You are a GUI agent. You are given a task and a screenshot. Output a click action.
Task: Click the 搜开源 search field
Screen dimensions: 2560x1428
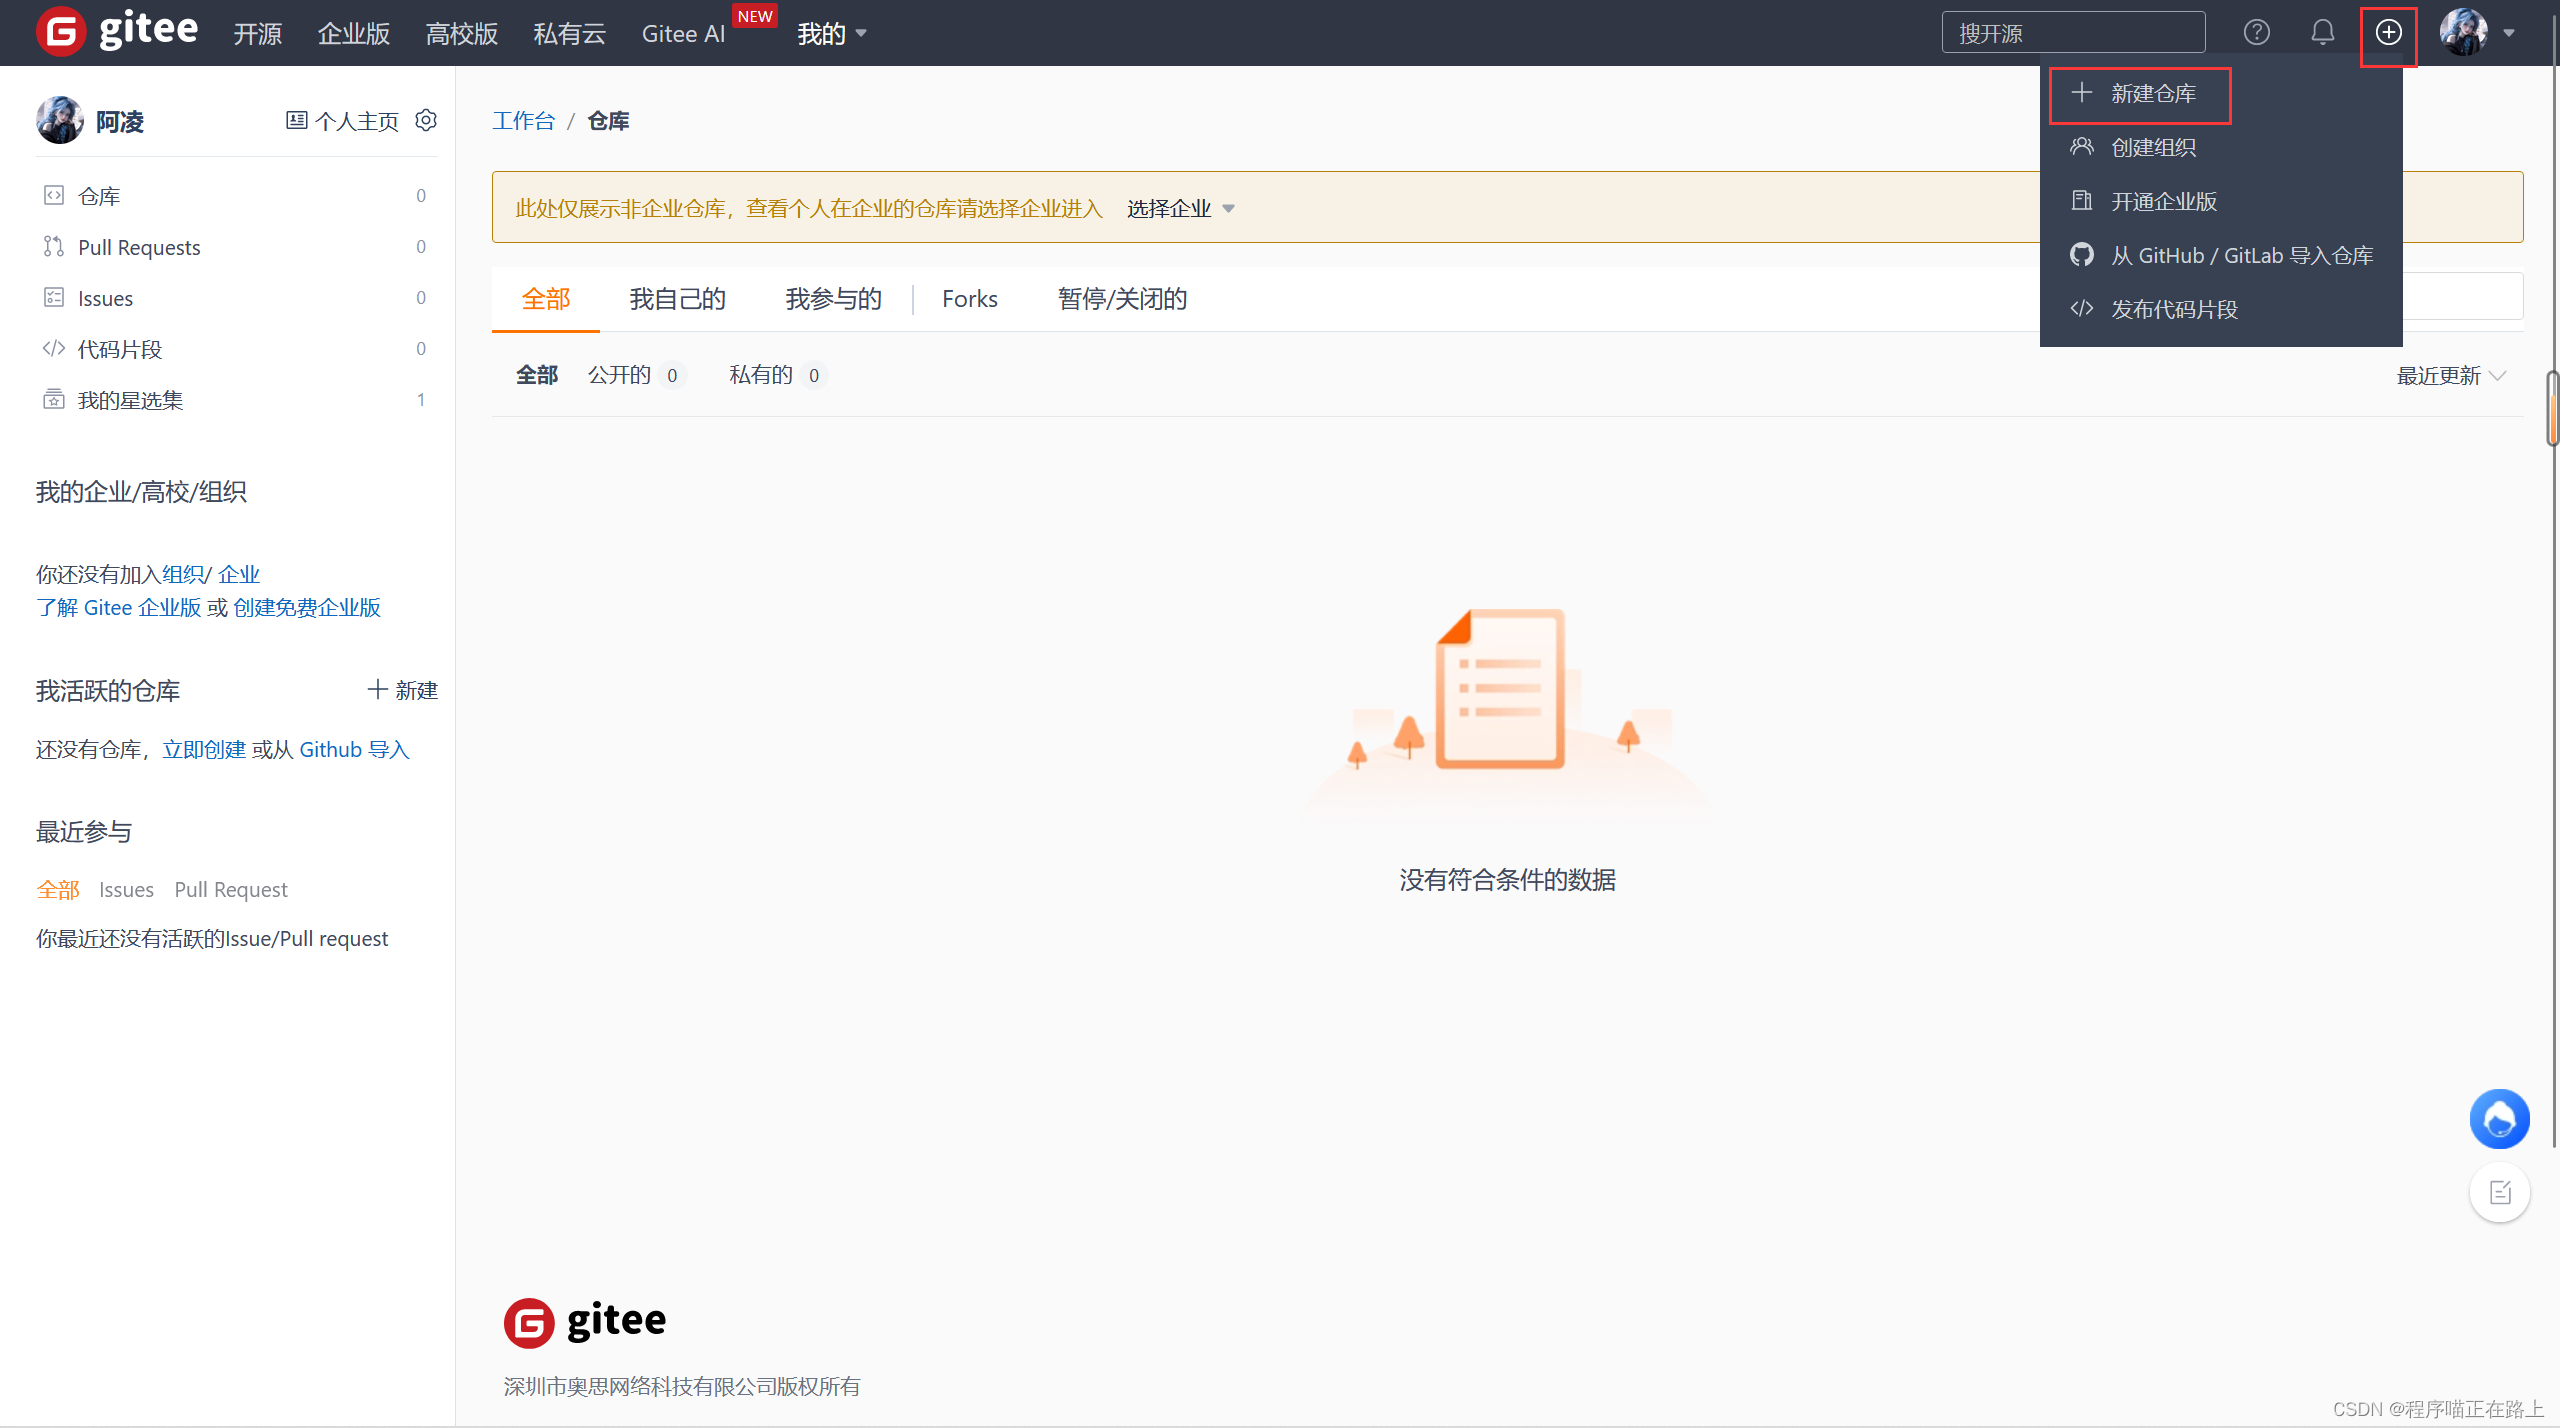point(2072,31)
